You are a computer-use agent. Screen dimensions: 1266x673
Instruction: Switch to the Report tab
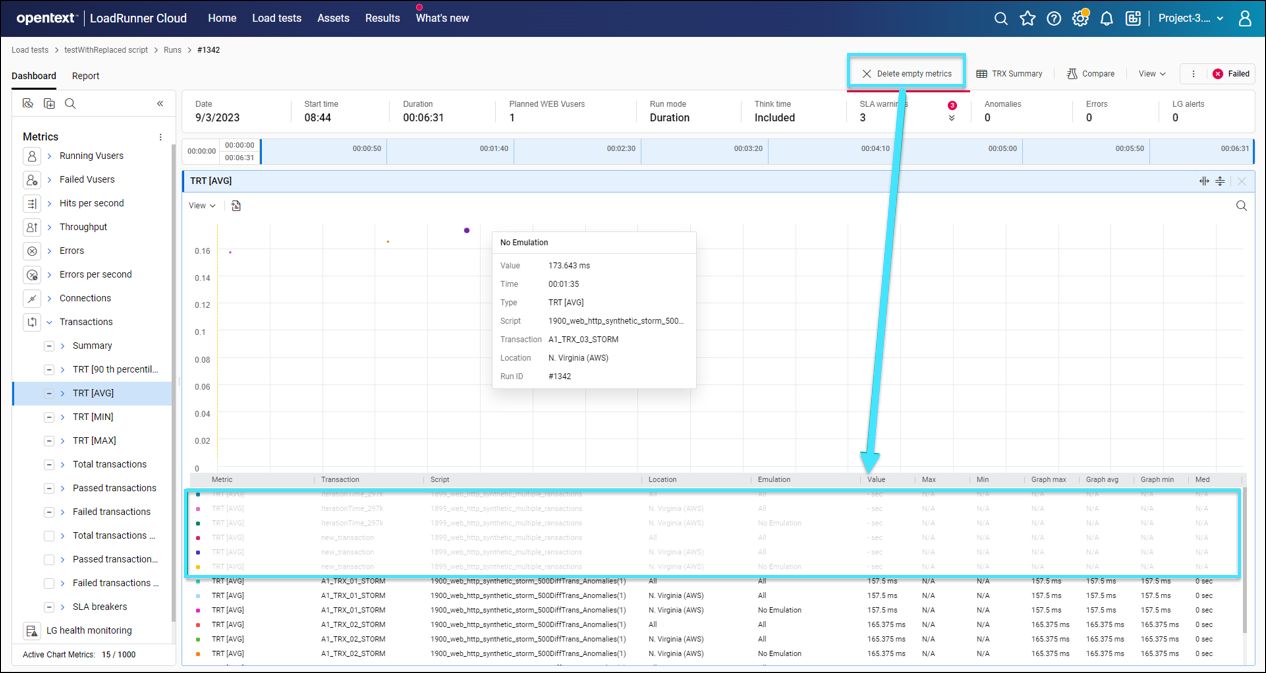[x=85, y=76]
